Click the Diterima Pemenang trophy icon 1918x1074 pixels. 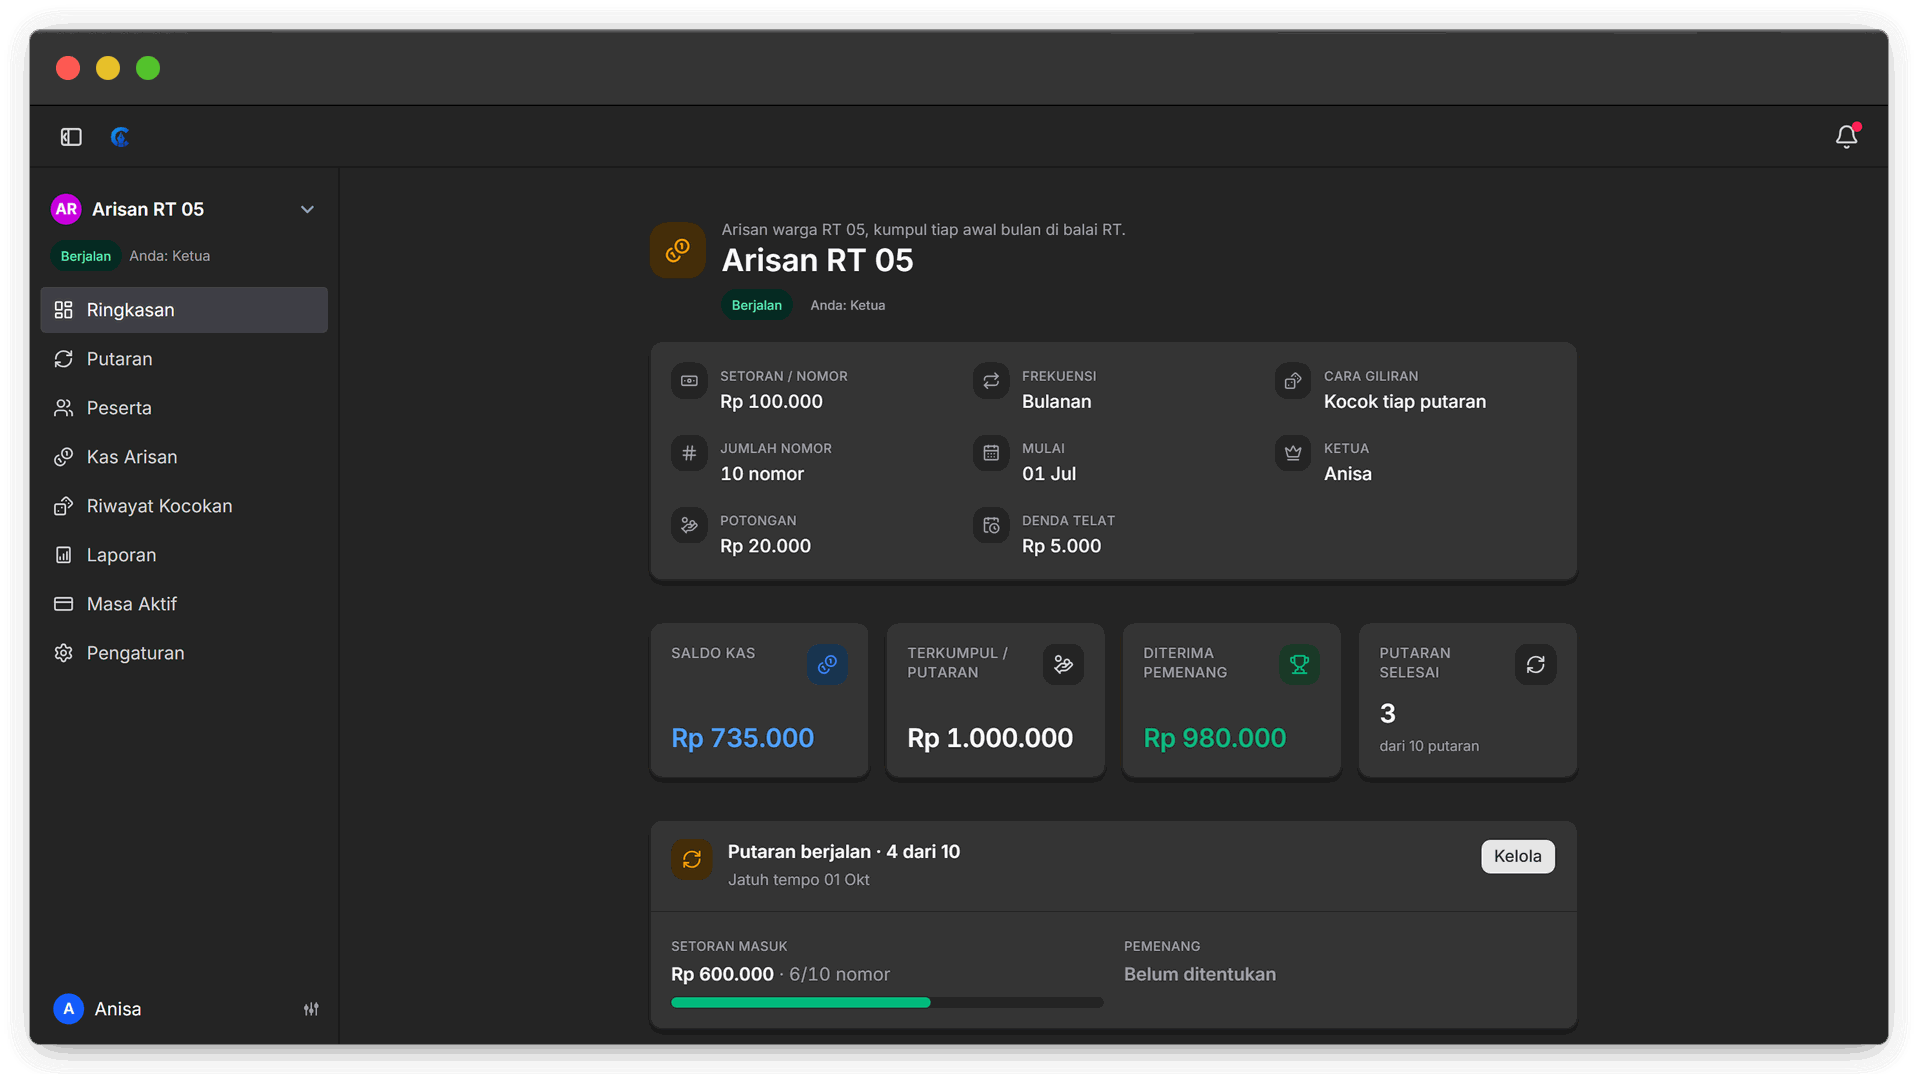pos(1299,664)
